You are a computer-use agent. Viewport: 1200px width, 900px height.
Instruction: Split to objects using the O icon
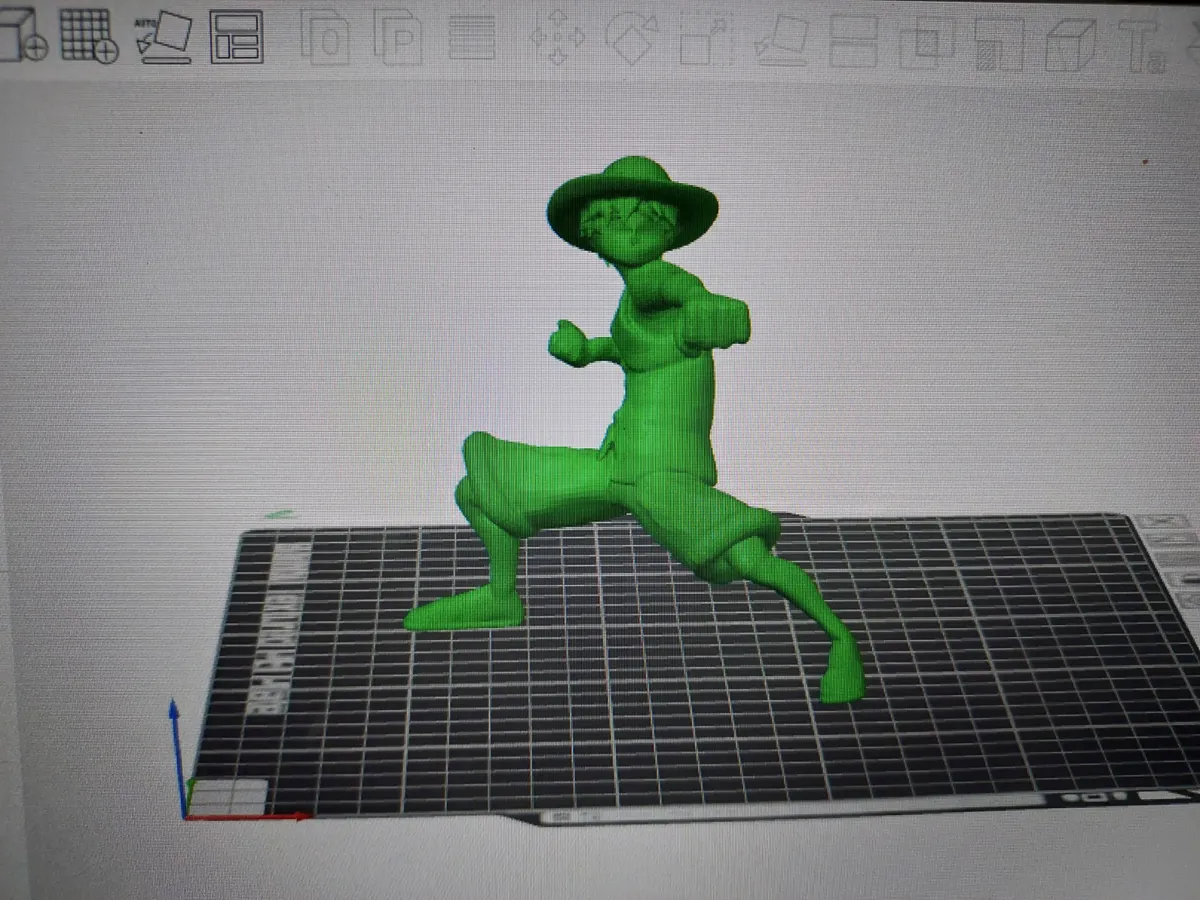[x=326, y=38]
